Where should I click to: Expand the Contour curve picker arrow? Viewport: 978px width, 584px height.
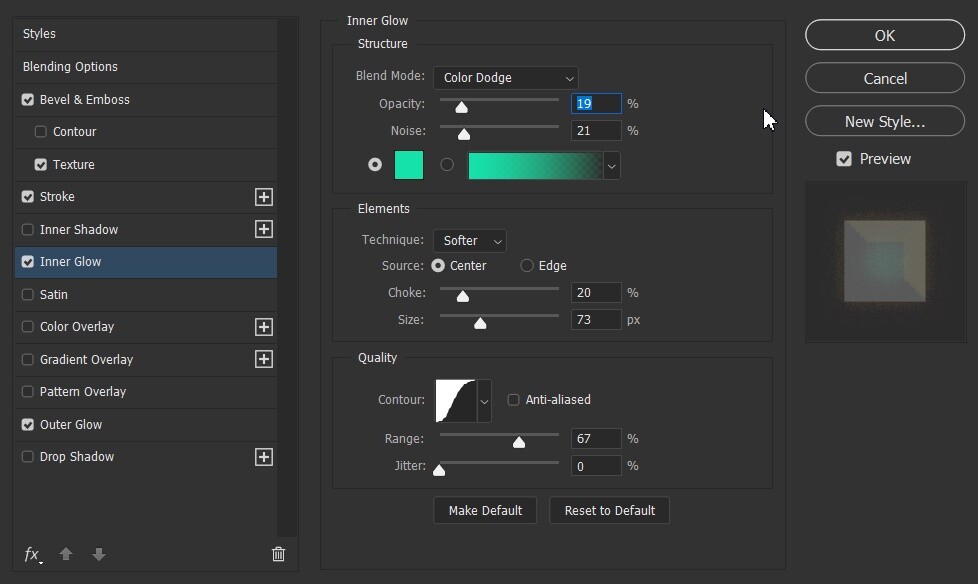(484, 401)
